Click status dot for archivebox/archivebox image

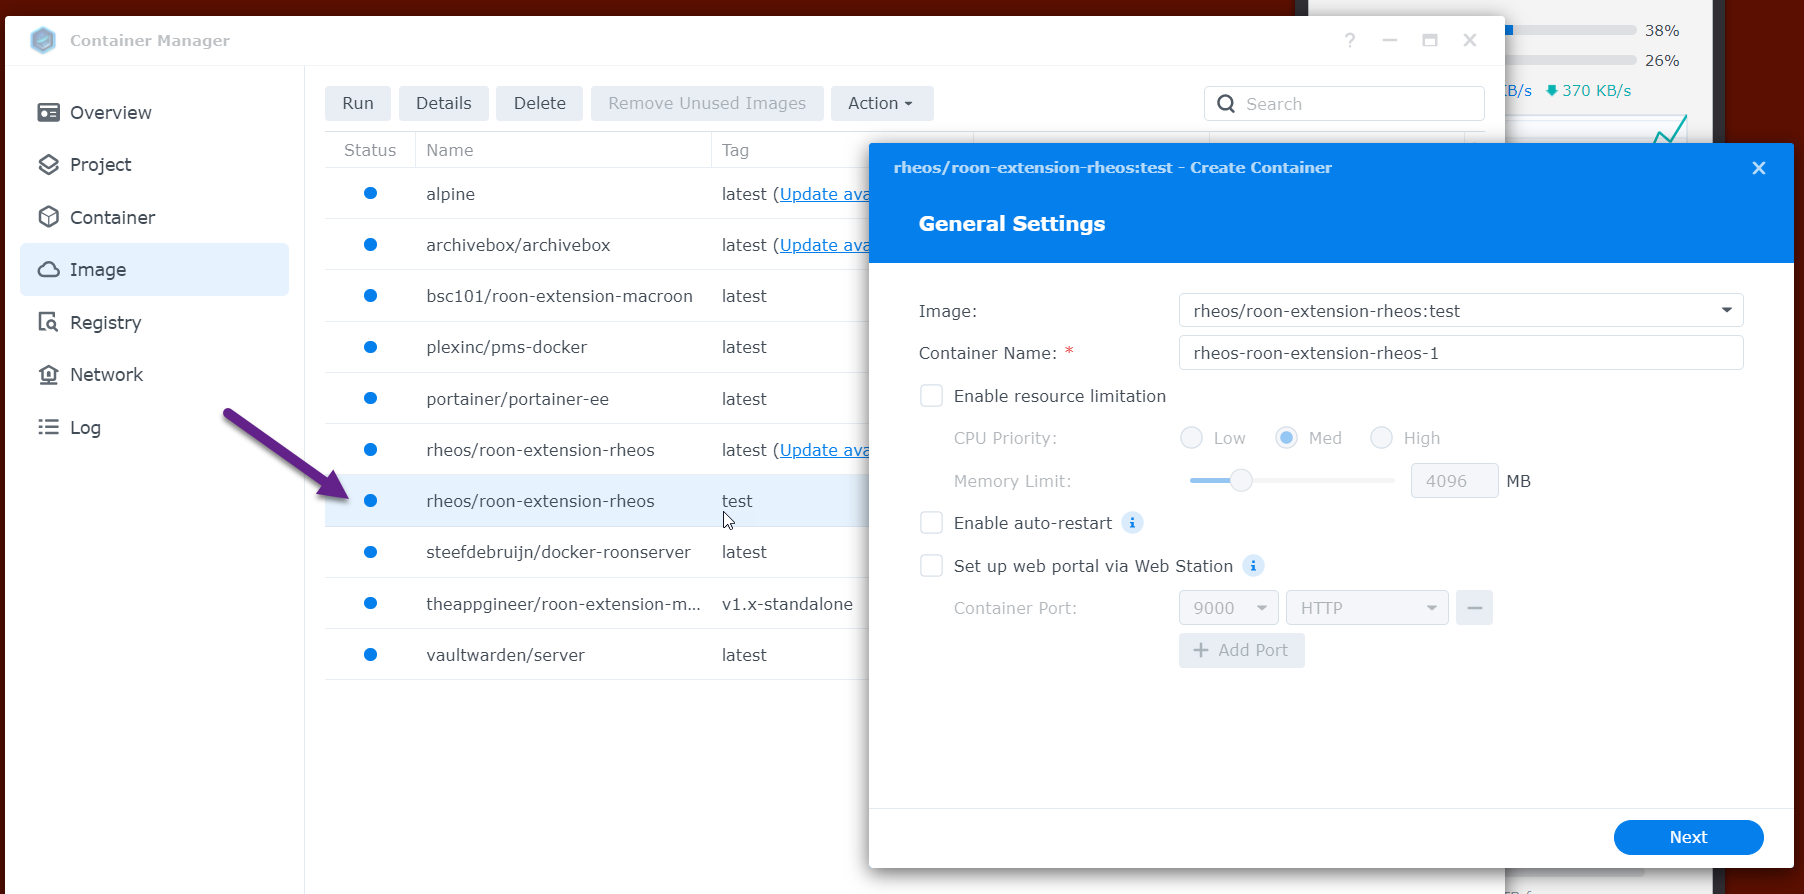[371, 244]
